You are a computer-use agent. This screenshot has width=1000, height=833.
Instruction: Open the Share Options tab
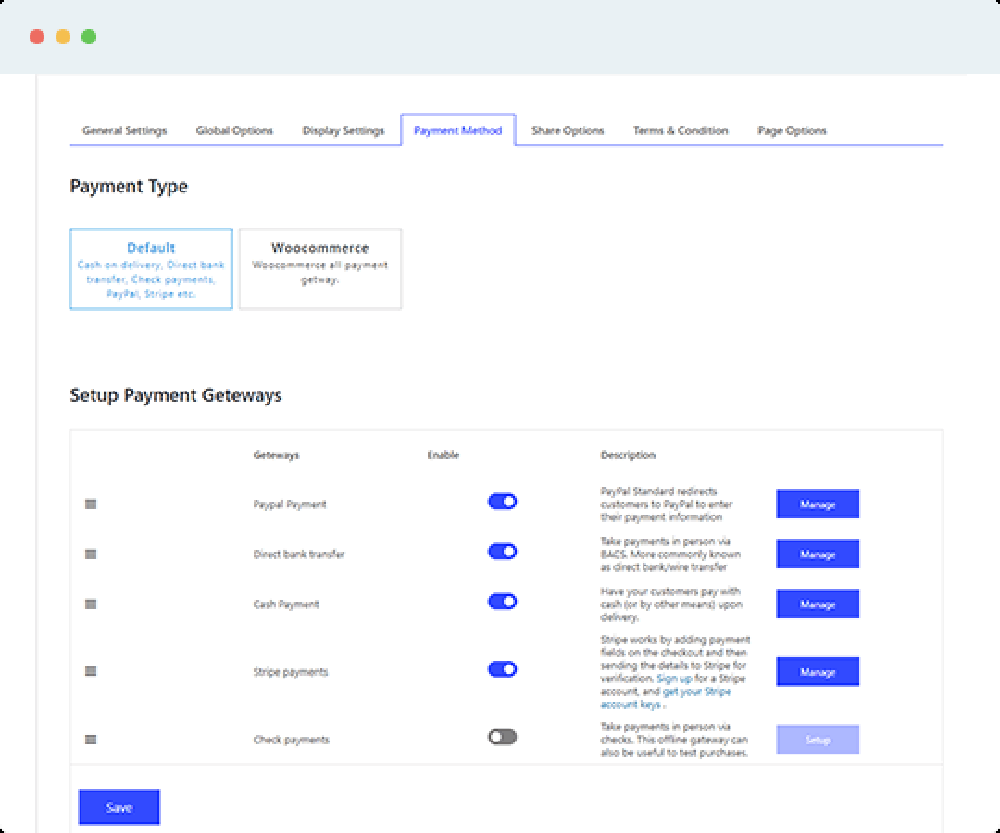click(568, 130)
